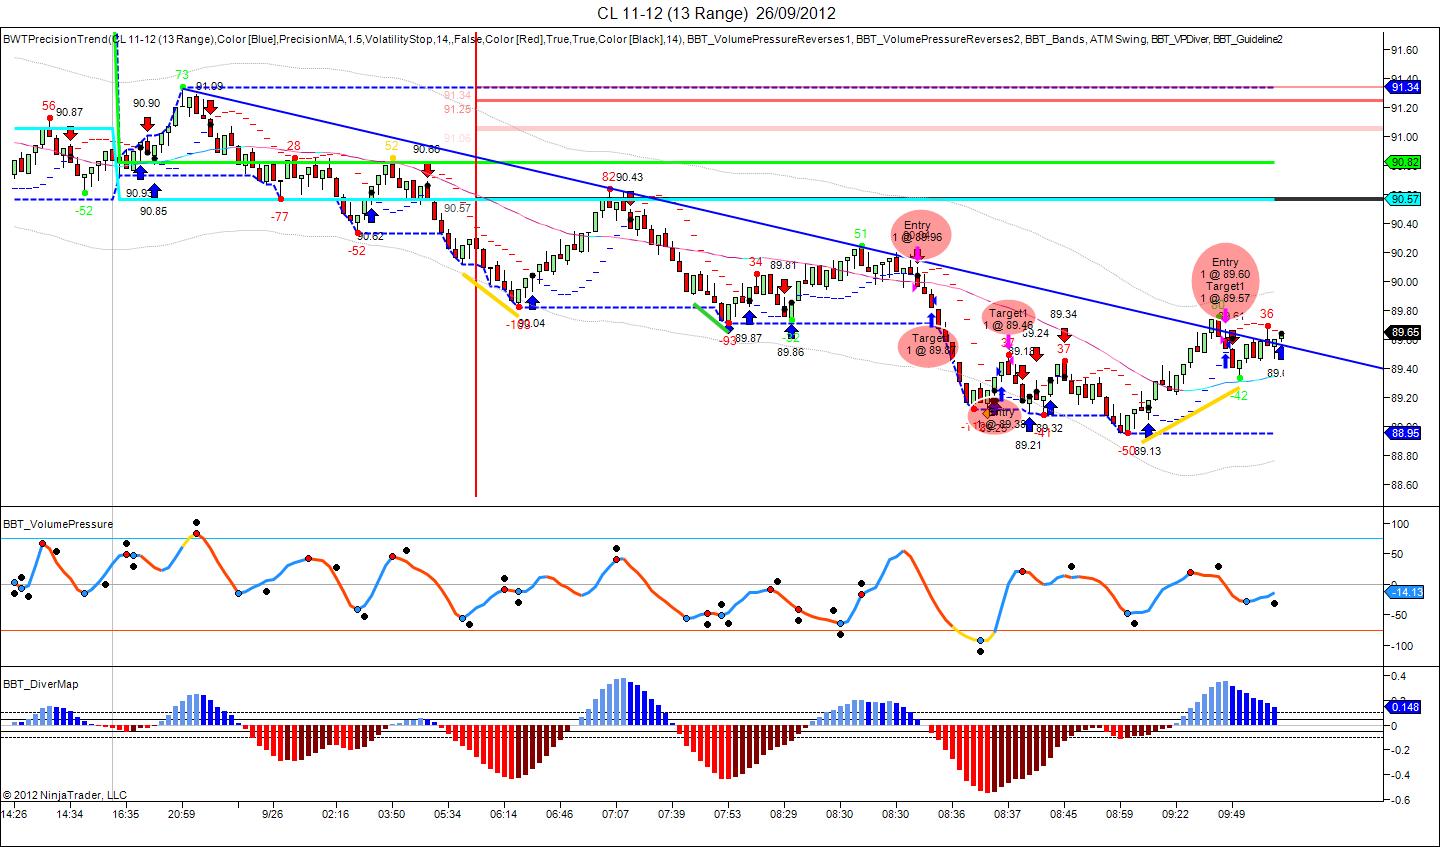This screenshot has height=847, width=1440.
Task: Select the red down arrow beside the 91.09 label
Action: (x=210, y=106)
